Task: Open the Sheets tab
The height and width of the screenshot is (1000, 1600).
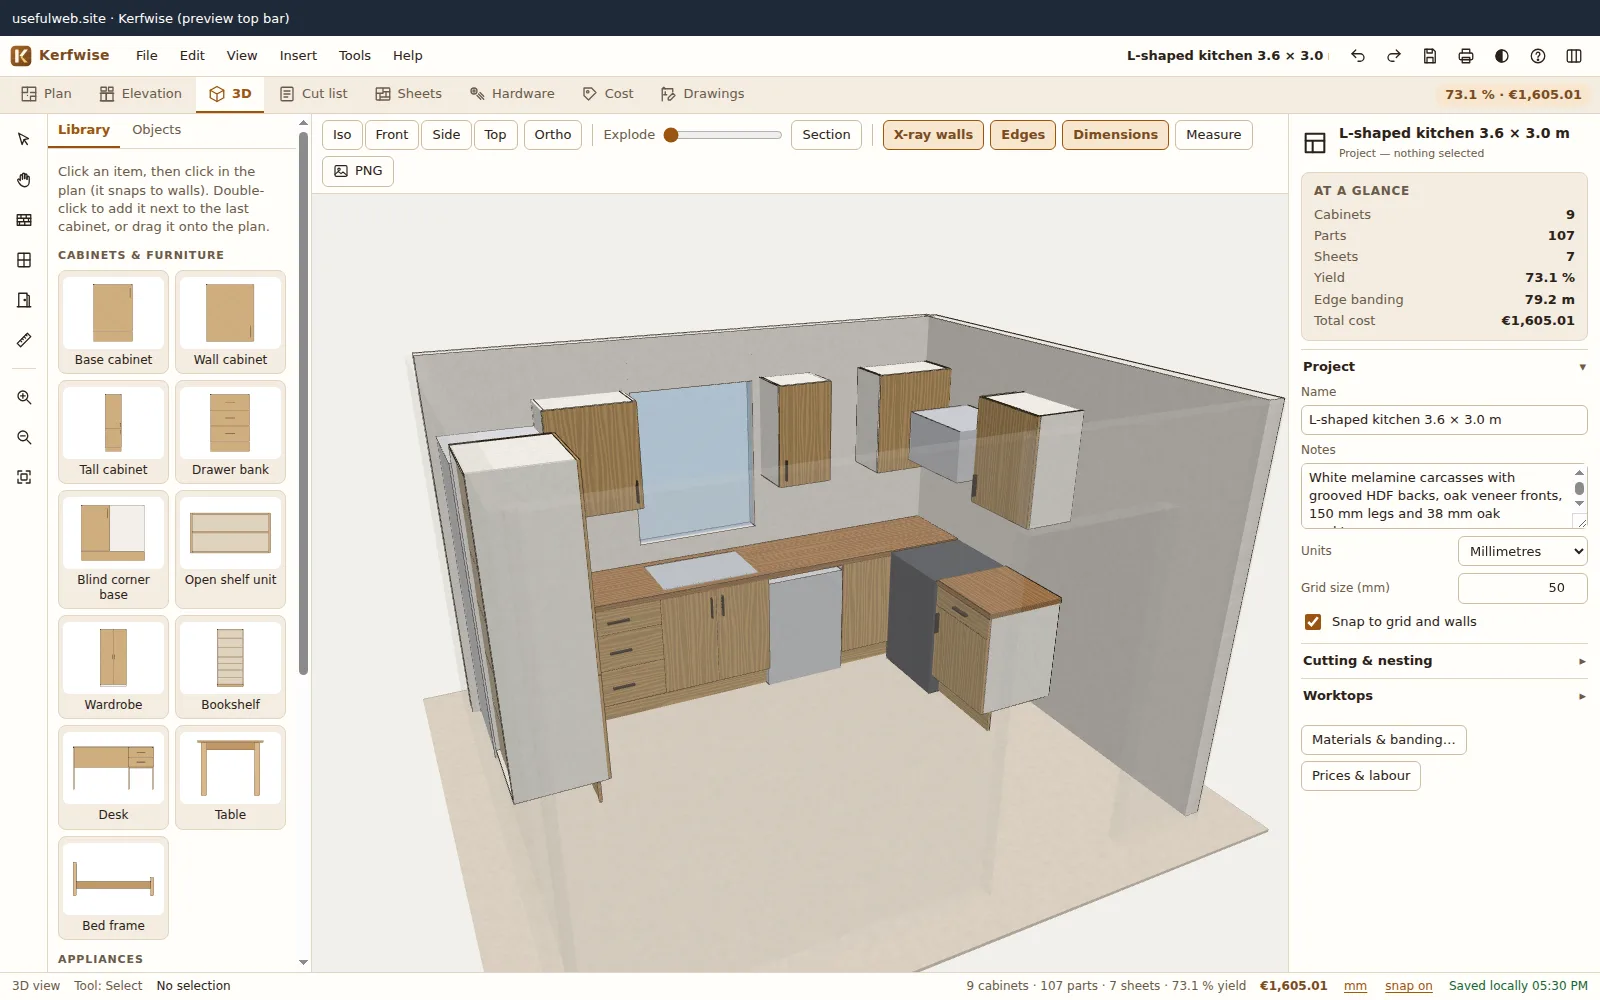Action: point(408,94)
